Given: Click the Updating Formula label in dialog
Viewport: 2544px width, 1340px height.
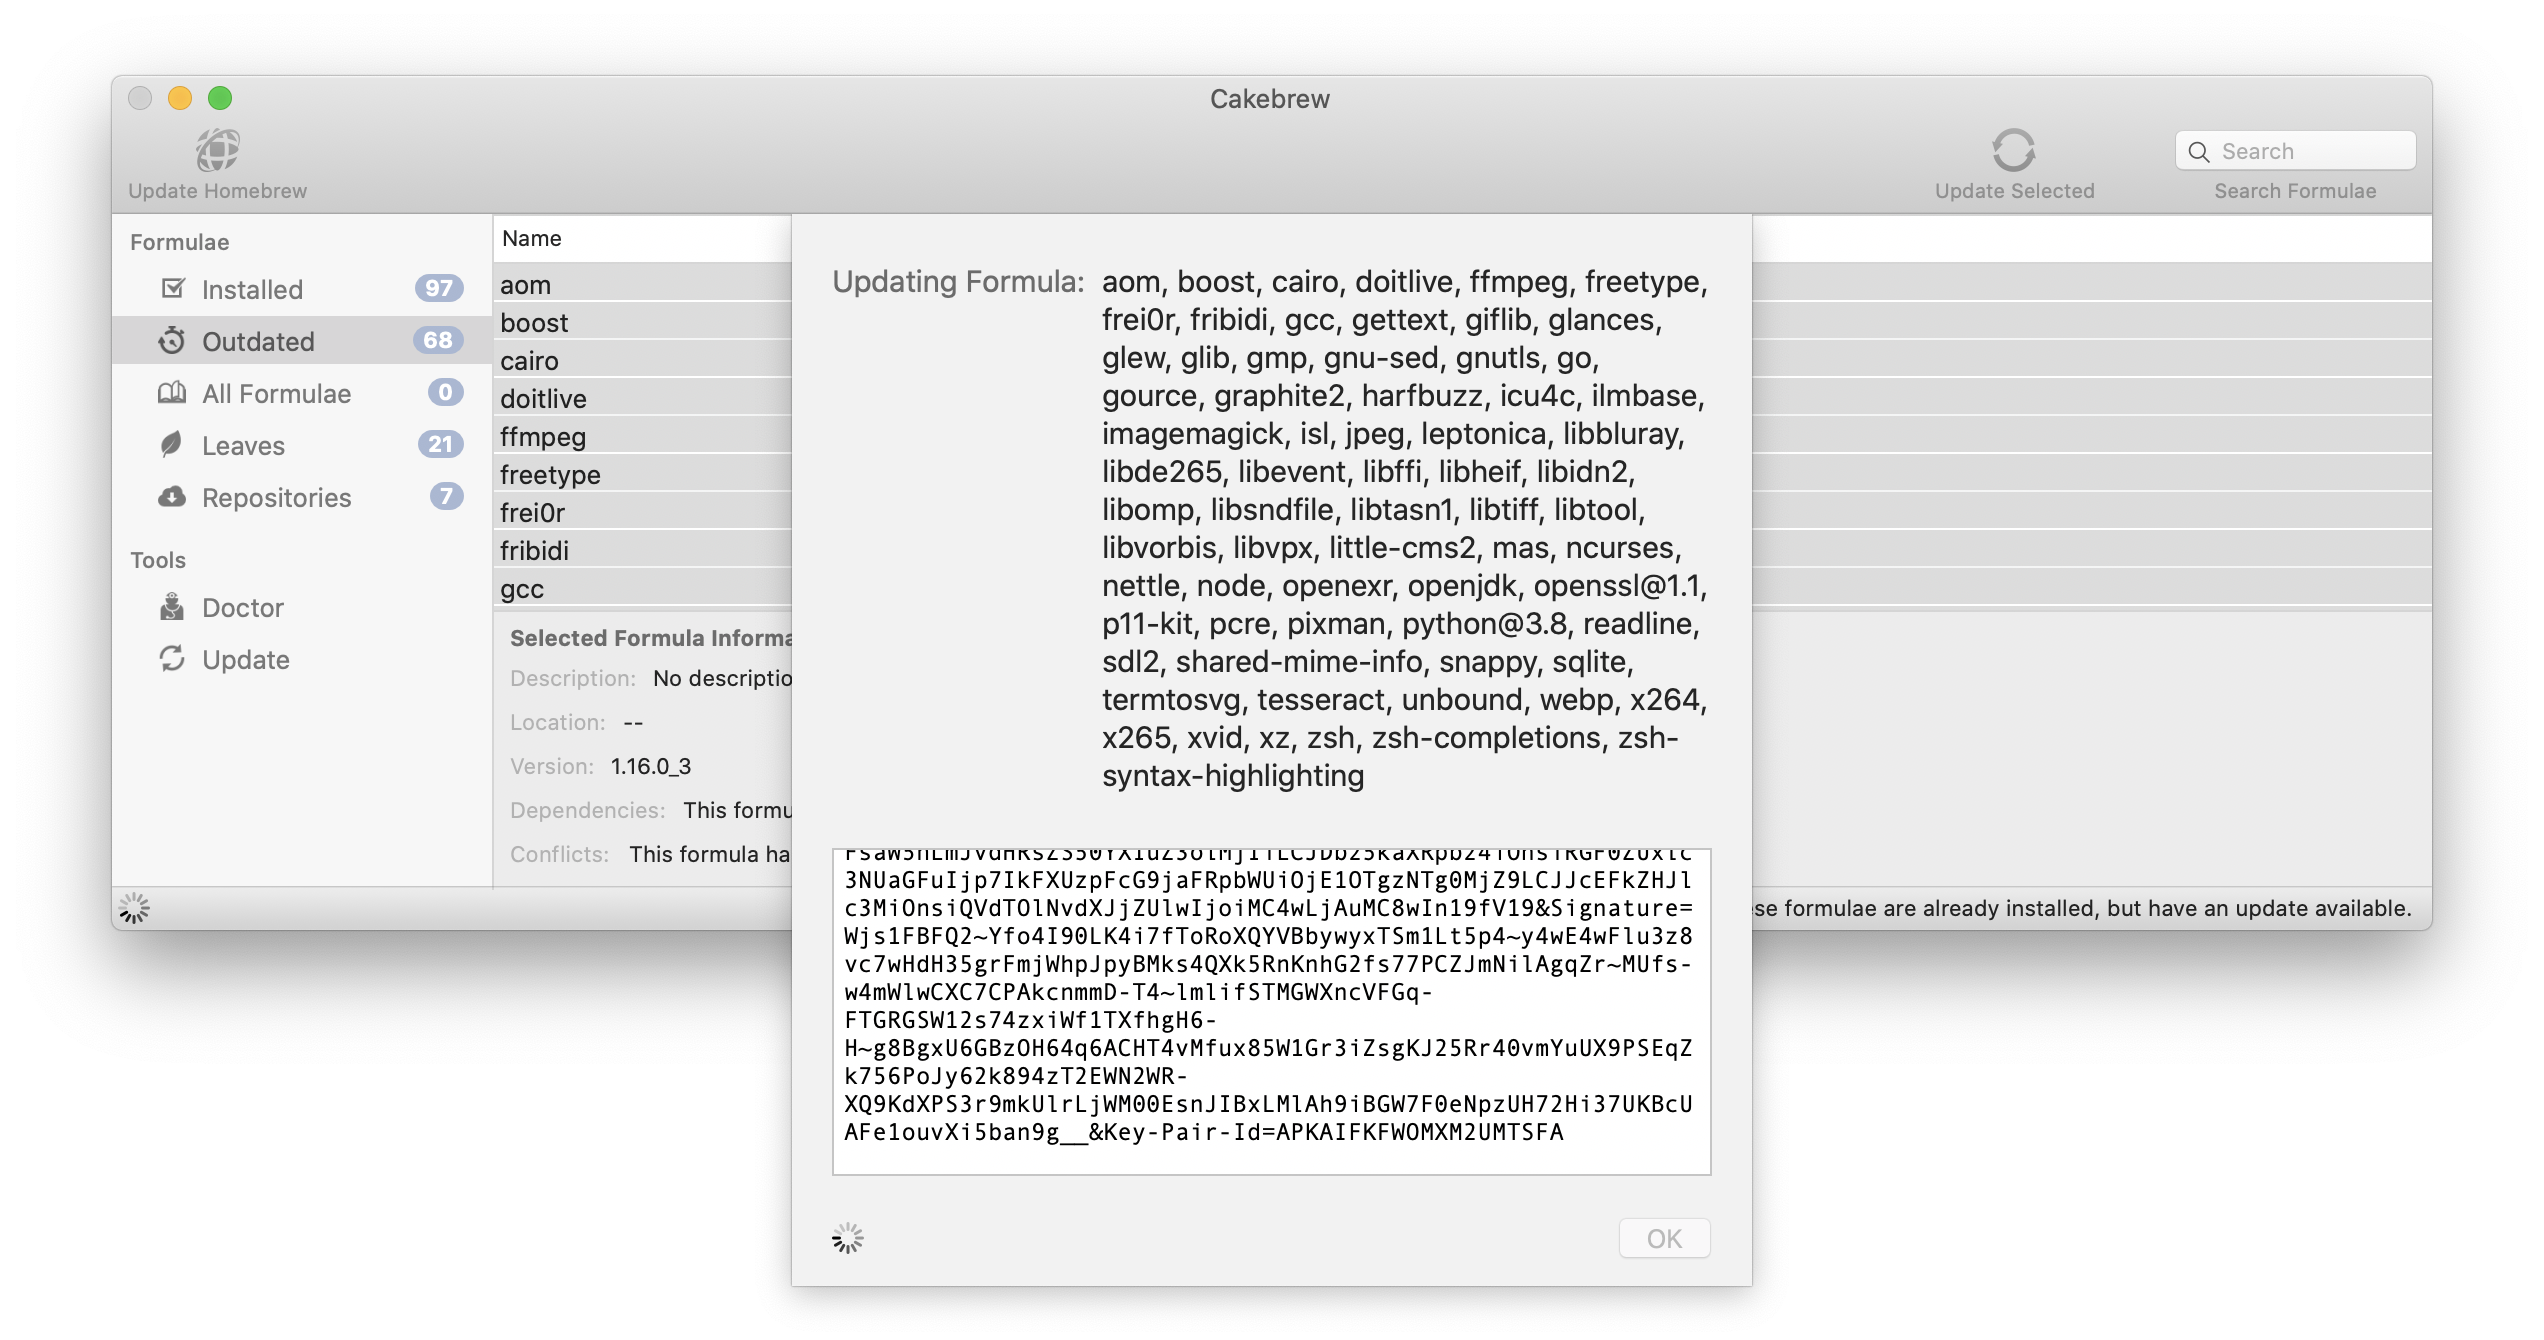Looking at the screenshot, I should click(958, 282).
